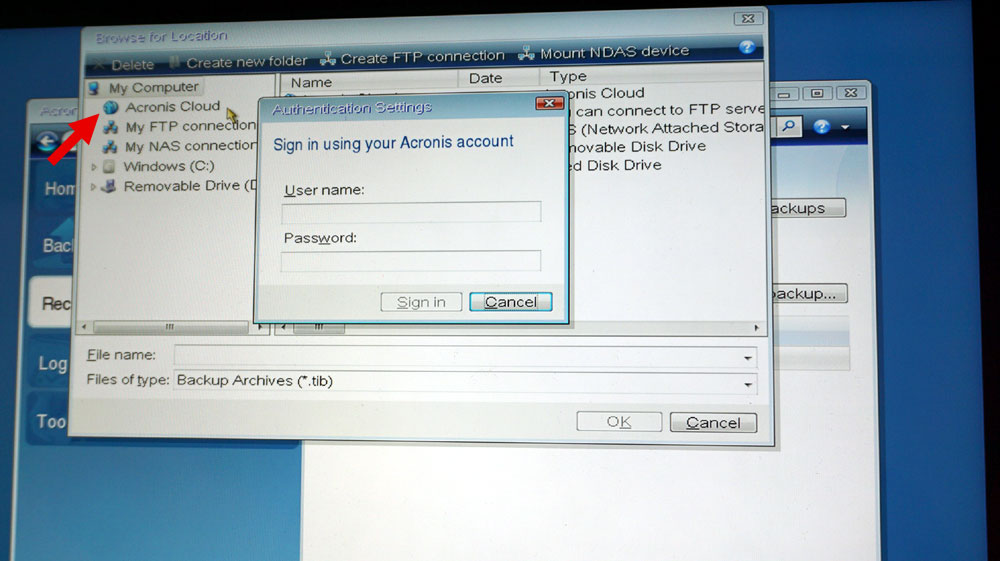The image size is (1000, 561).
Task: Expand the Windows (C:) tree node
Action: tap(94, 167)
